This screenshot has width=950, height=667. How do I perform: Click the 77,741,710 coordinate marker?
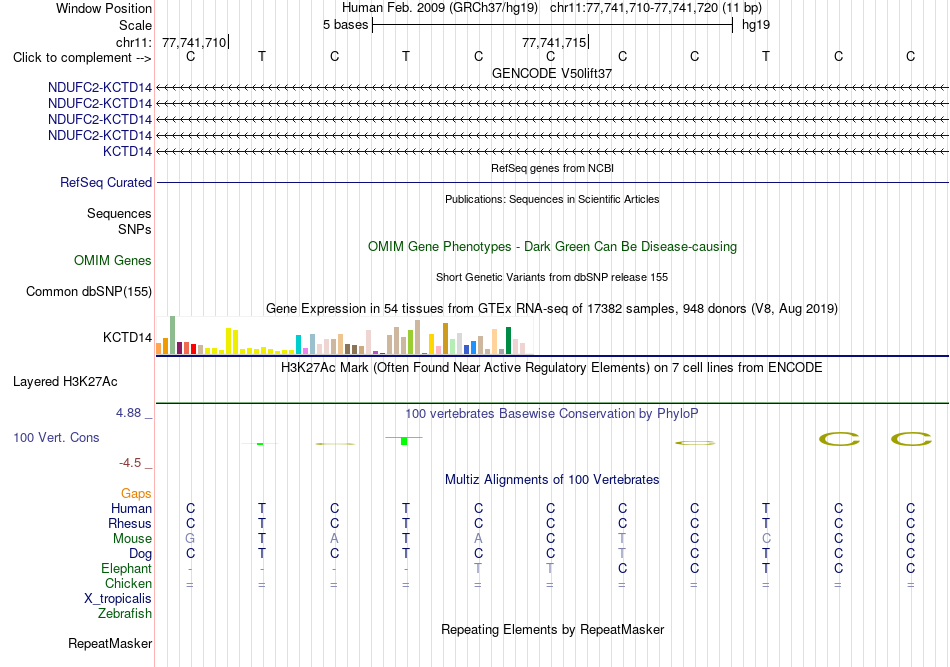(x=194, y=42)
